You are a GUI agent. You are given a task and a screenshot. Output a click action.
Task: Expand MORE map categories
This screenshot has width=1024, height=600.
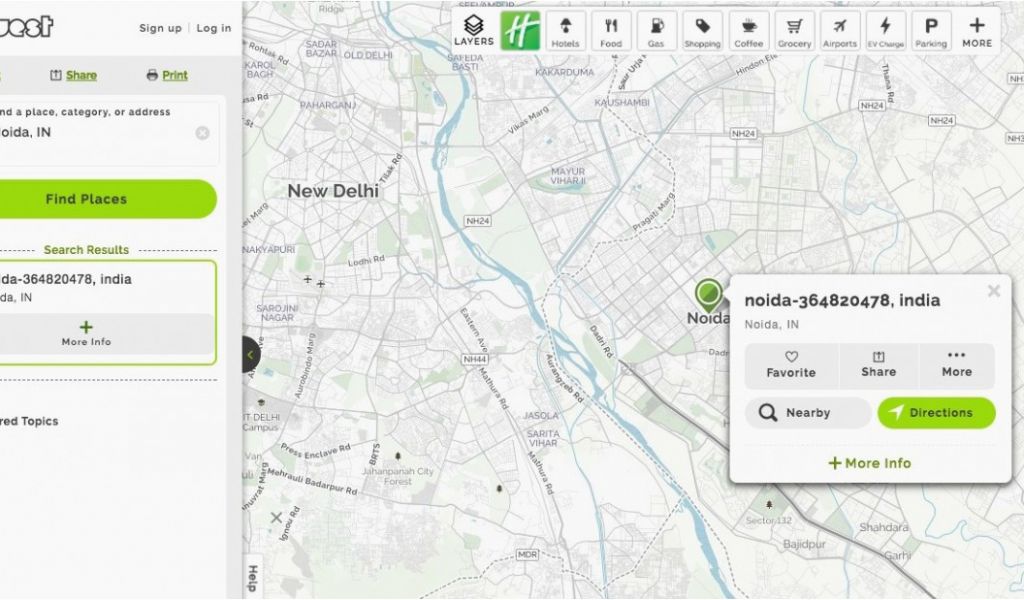pos(977,30)
